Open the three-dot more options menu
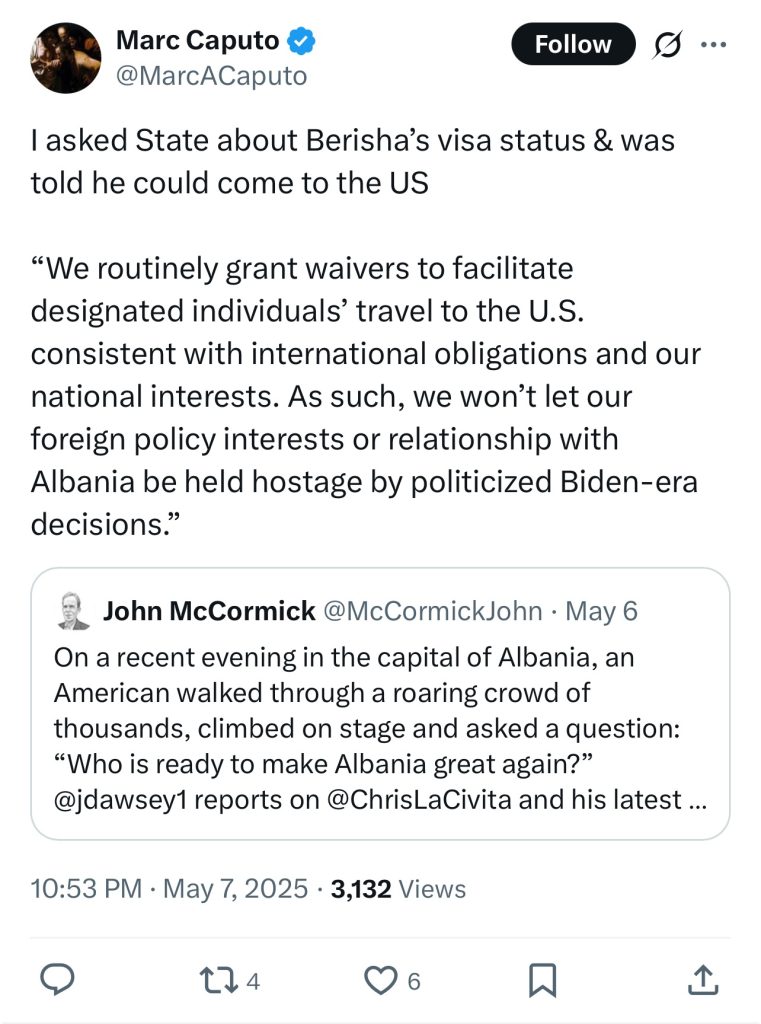The image size is (761, 1024). [713, 44]
